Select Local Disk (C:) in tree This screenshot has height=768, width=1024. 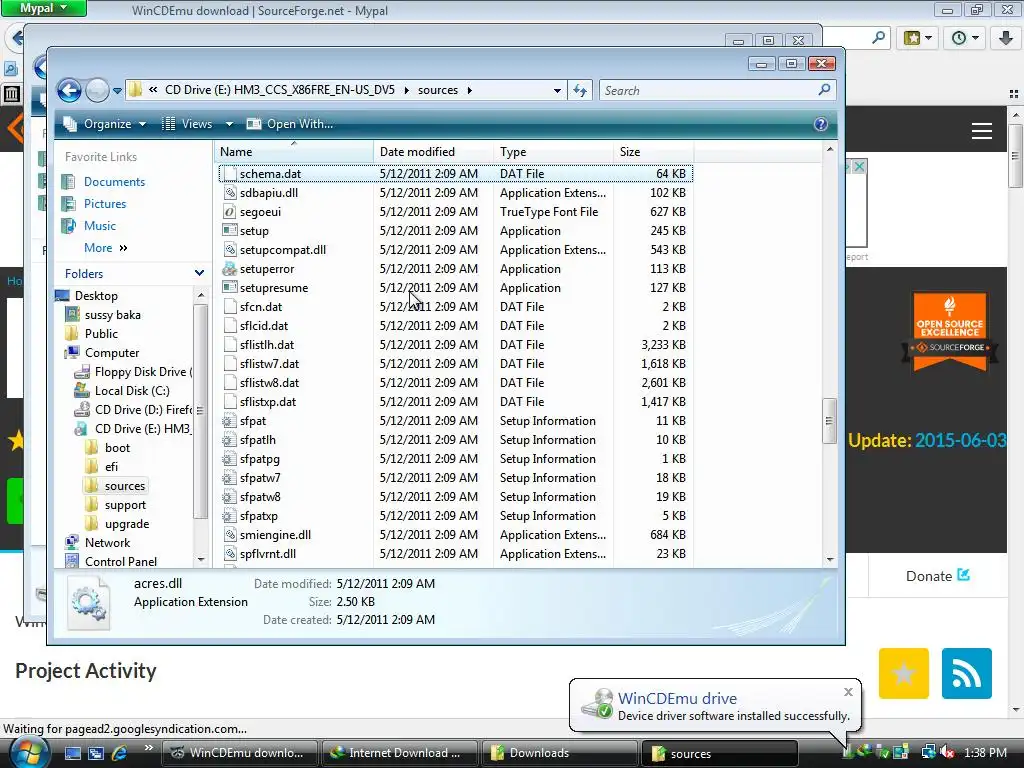pos(132,391)
